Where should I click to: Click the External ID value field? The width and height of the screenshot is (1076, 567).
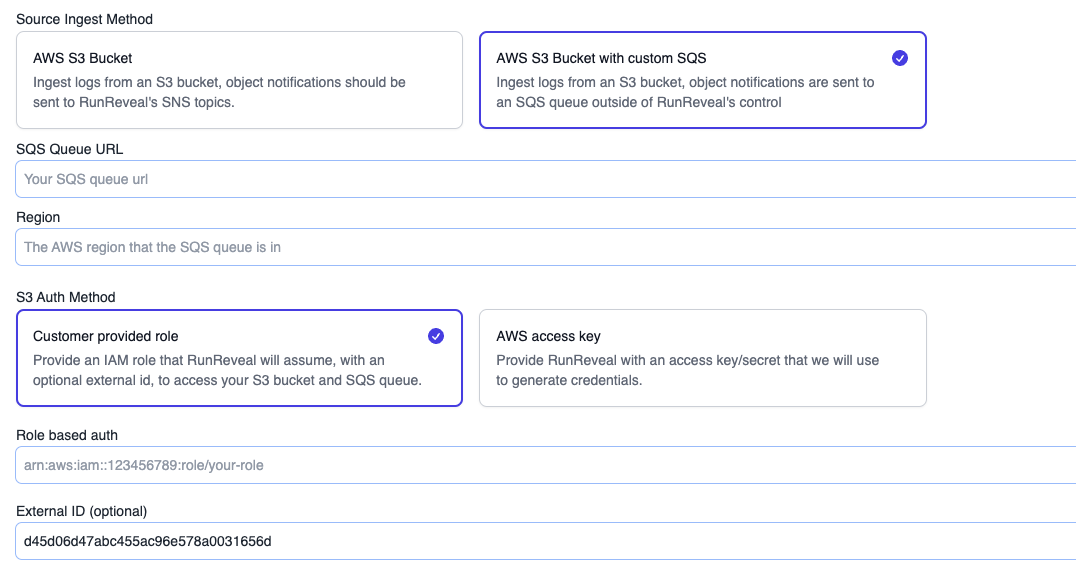(x=545, y=541)
